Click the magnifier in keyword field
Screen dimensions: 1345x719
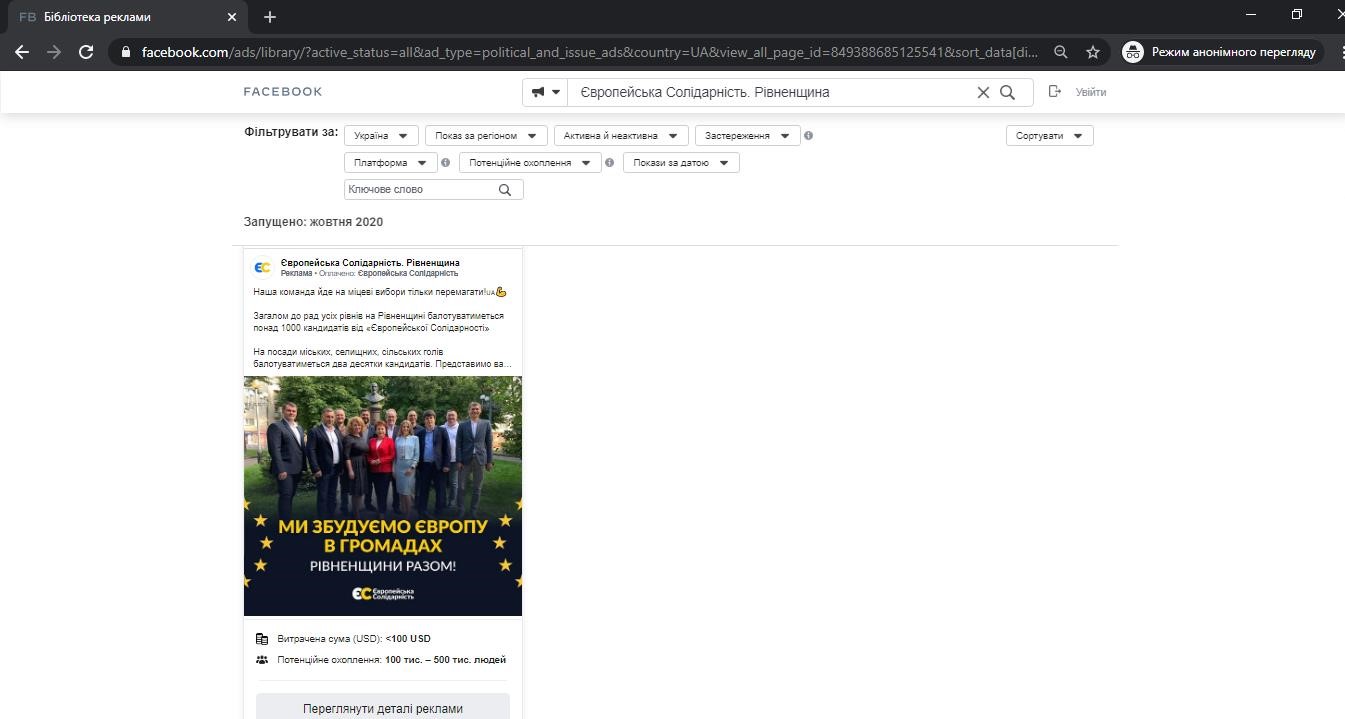pos(505,189)
